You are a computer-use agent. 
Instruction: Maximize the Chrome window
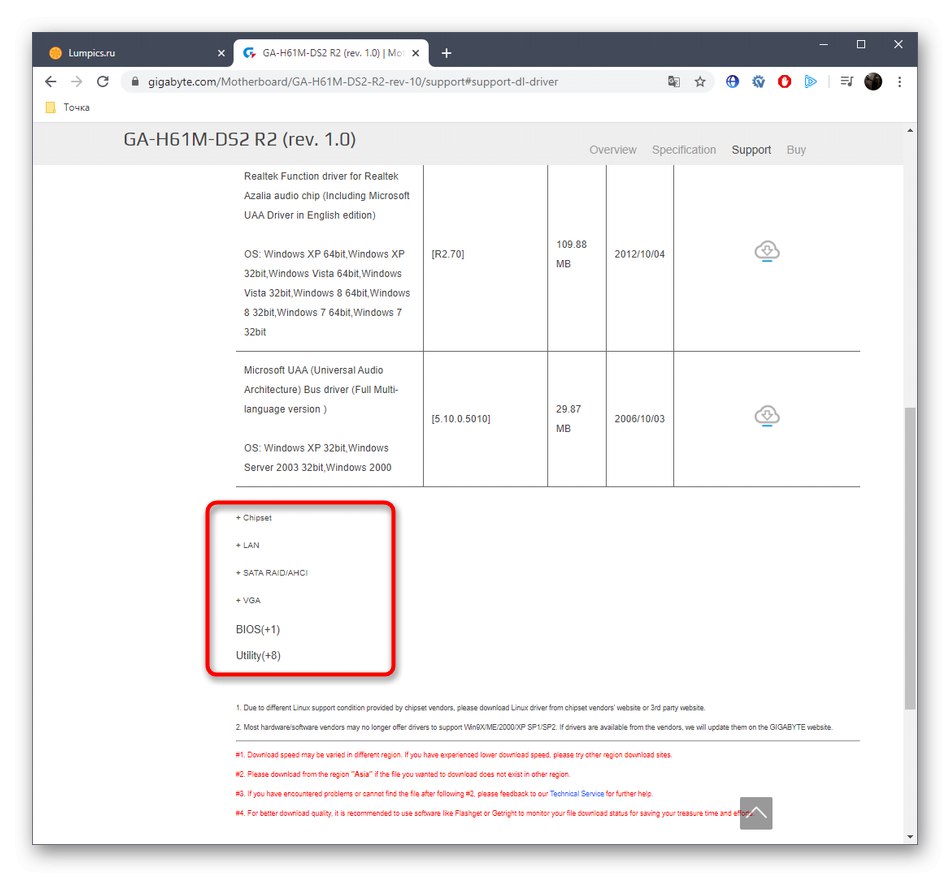coord(860,44)
